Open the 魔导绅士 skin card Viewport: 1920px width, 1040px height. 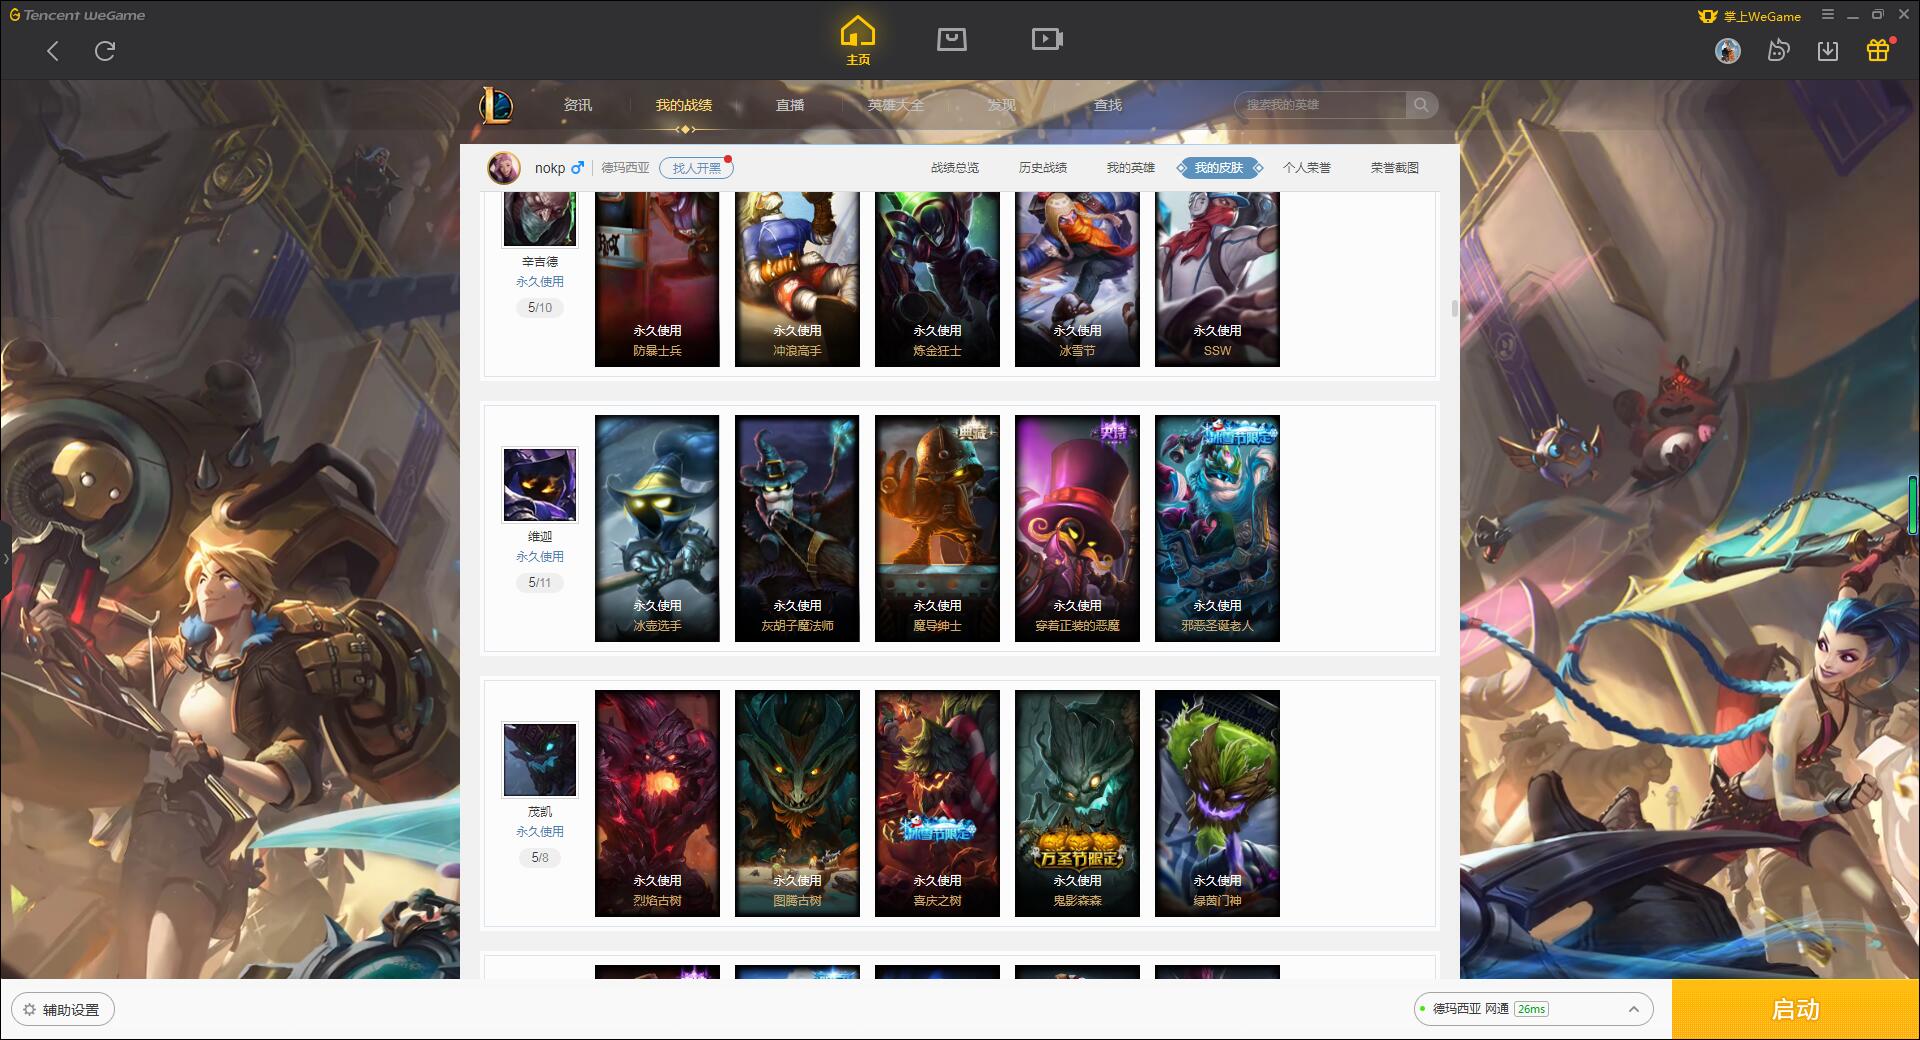pyautogui.click(x=937, y=528)
